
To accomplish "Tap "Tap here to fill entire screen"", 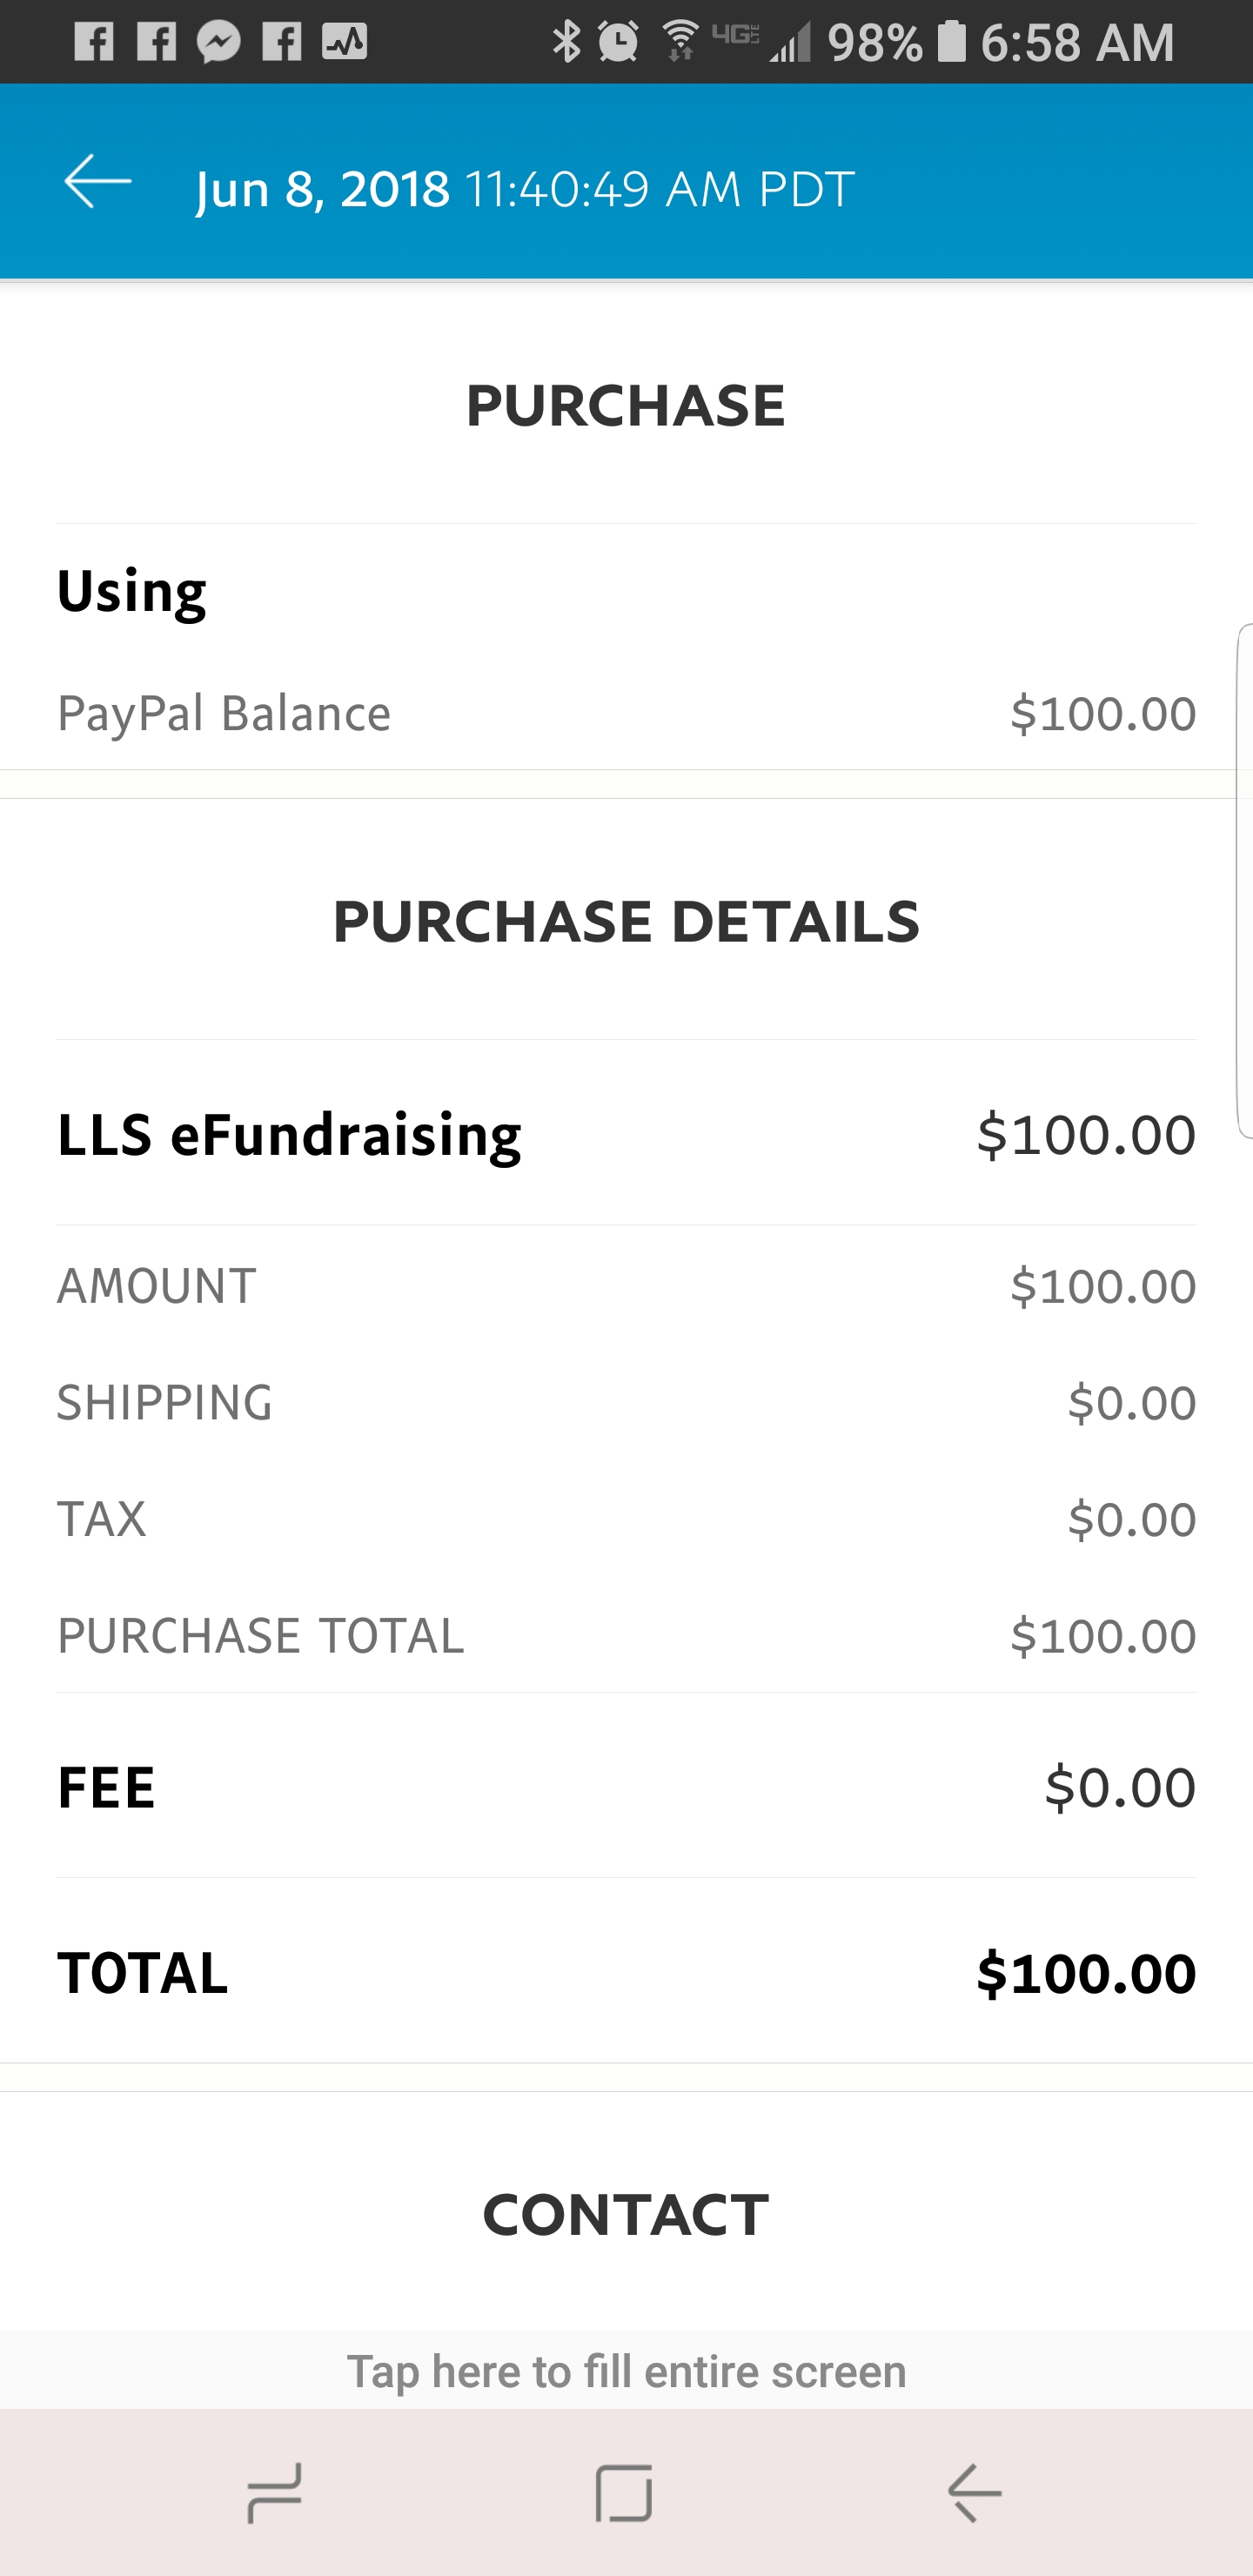I will [x=626, y=2372].
